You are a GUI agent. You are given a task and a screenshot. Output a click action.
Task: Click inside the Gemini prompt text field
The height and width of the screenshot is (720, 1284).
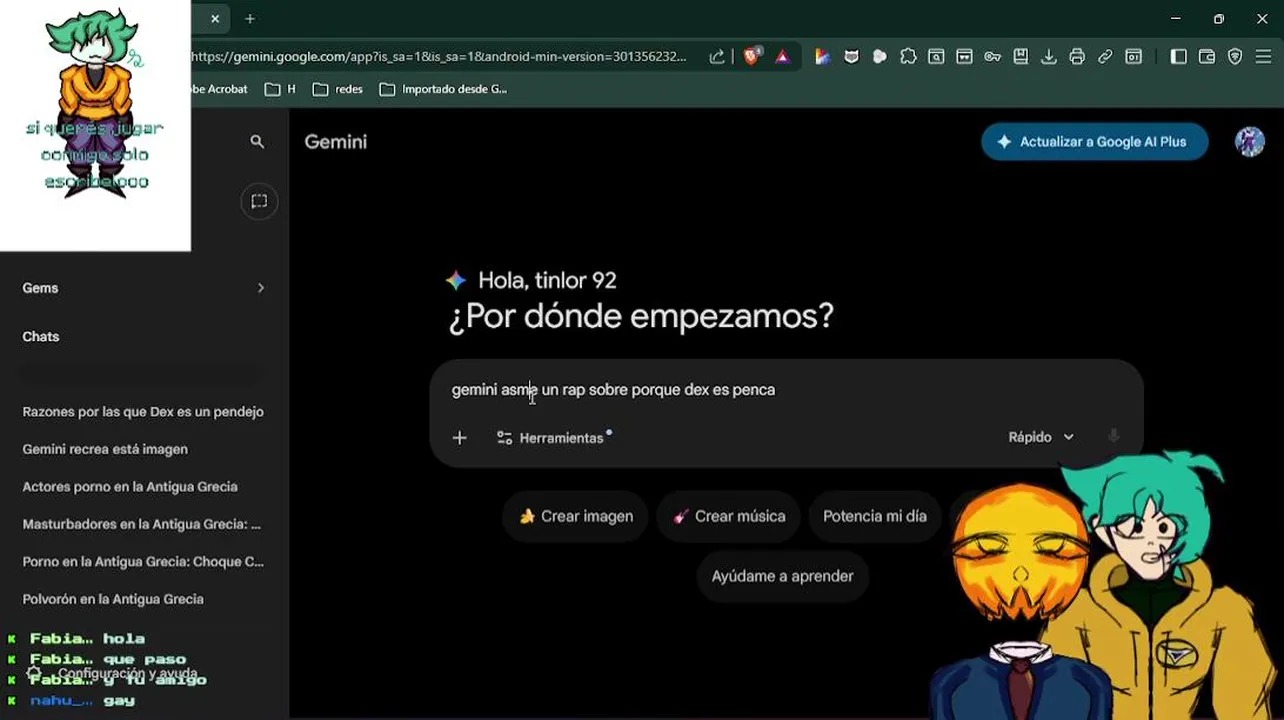tap(786, 390)
